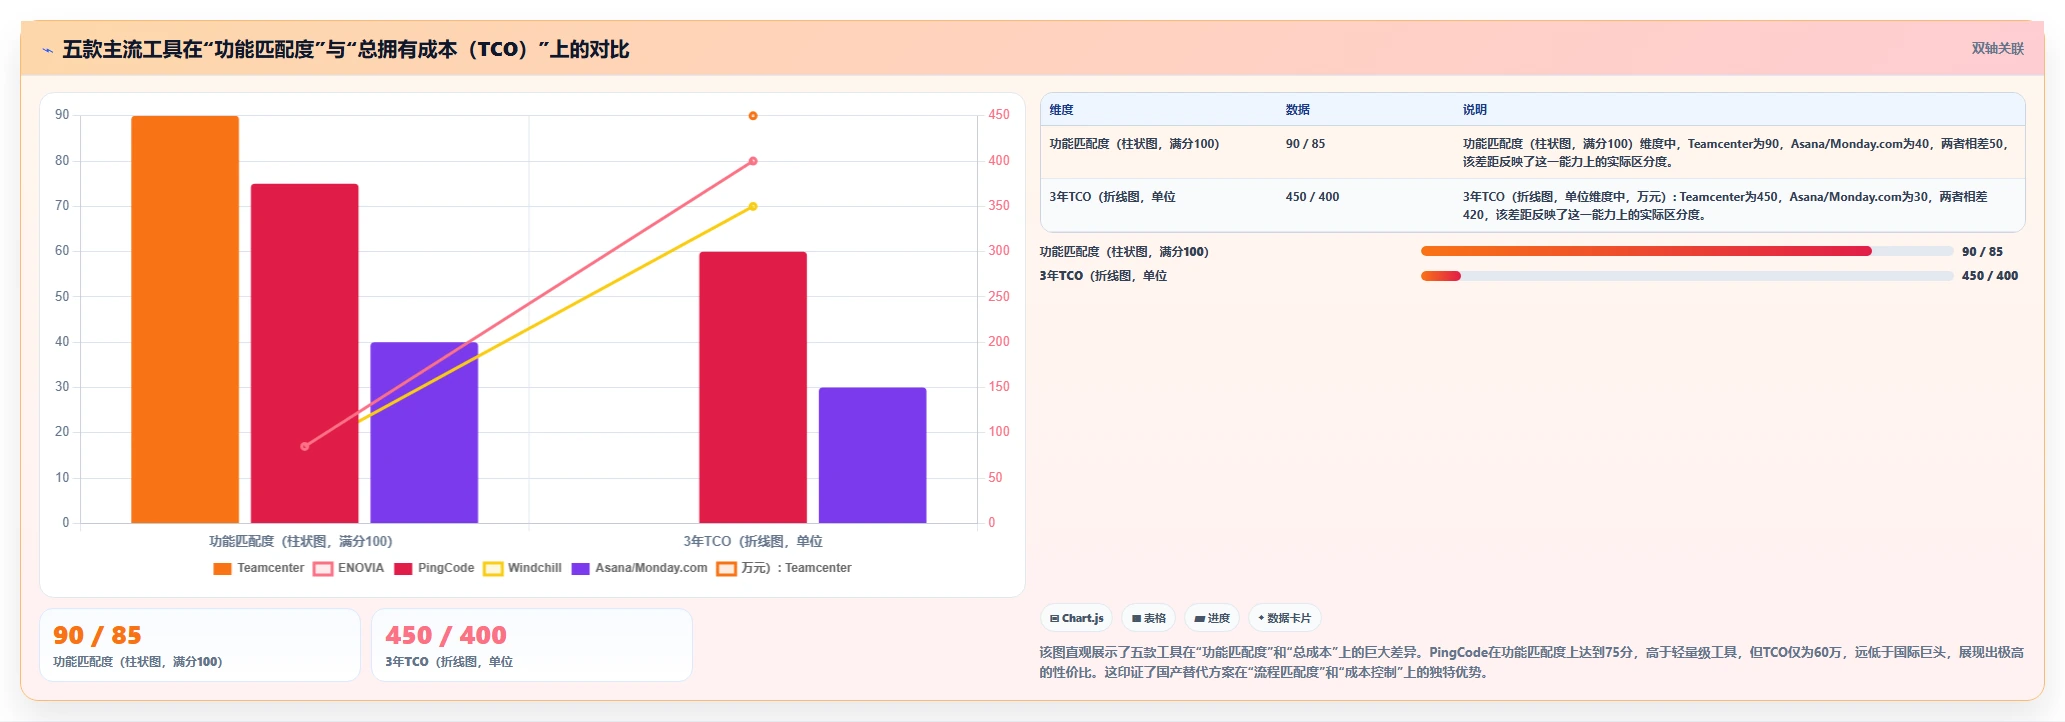The width and height of the screenshot is (2065, 722).
Task: Click the red PingCode bar at 75
Action: tap(305, 353)
